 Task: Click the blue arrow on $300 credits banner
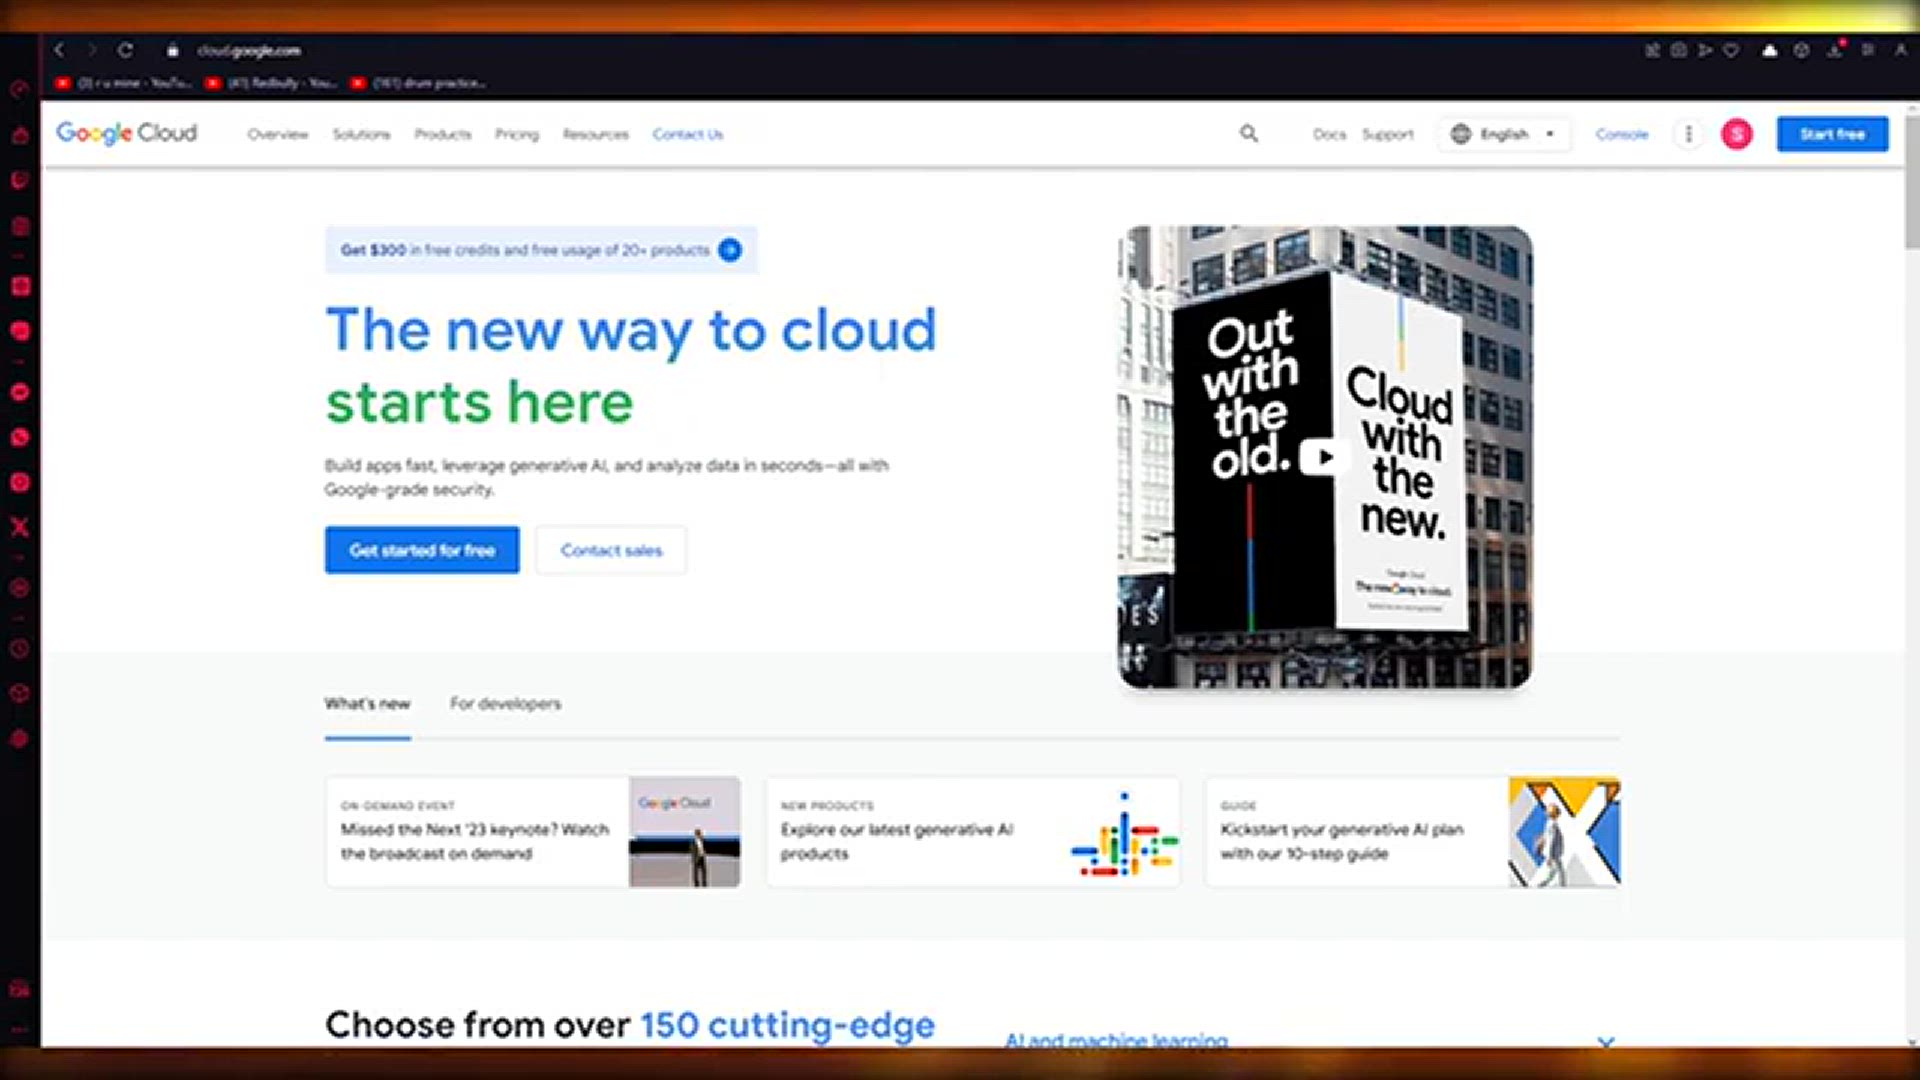click(x=730, y=250)
